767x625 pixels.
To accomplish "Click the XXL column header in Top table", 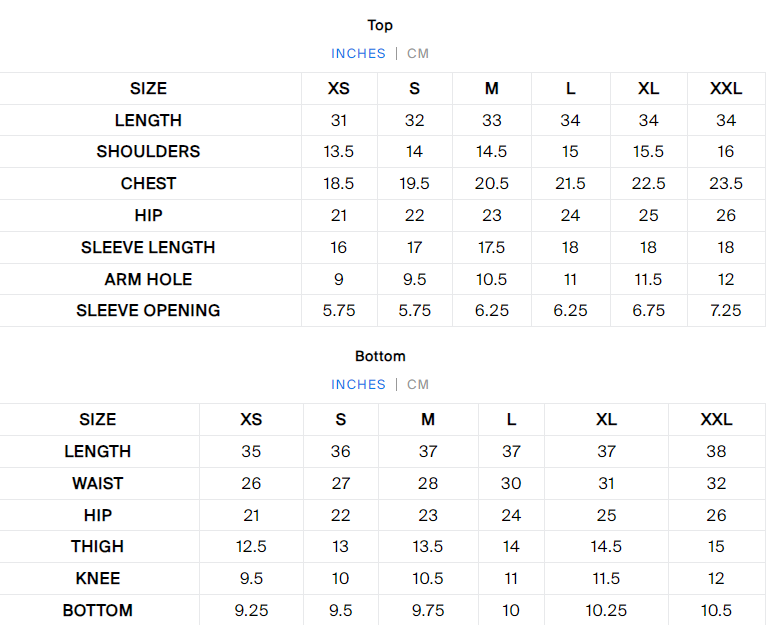I will pos(726,88).
